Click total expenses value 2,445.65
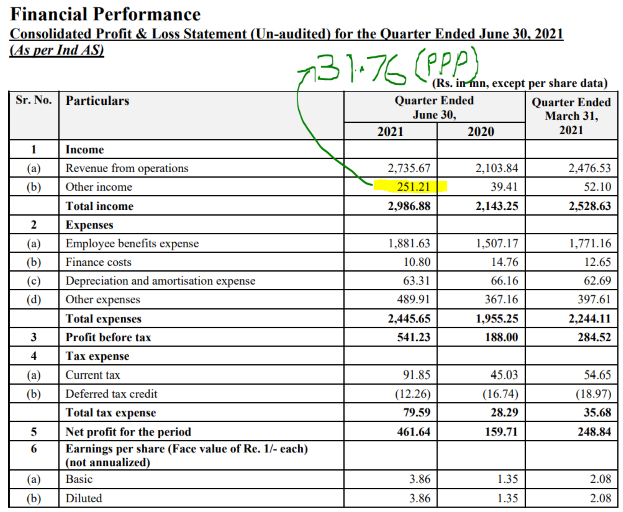 pyautogui.click(x=409, y=319)
